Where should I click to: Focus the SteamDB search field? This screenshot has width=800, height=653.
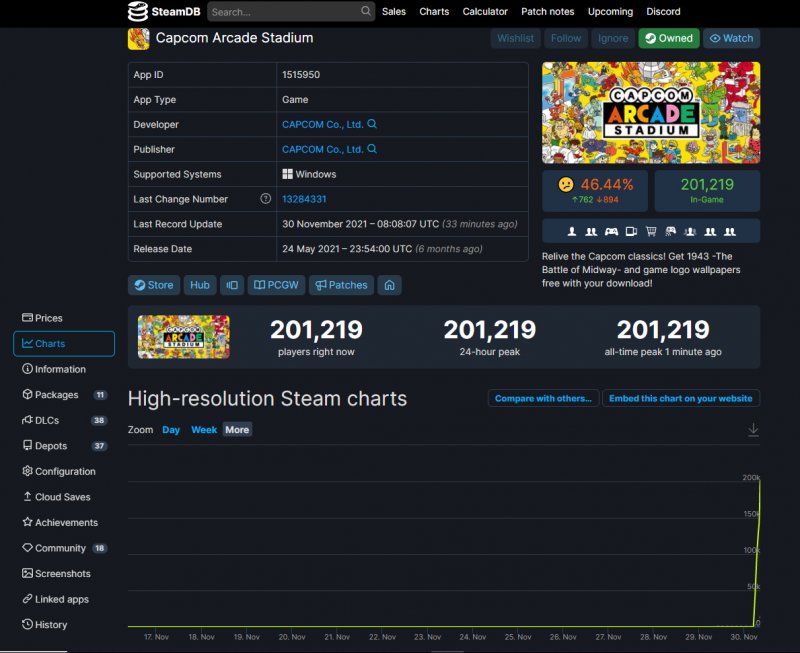(x=283, y=12)
